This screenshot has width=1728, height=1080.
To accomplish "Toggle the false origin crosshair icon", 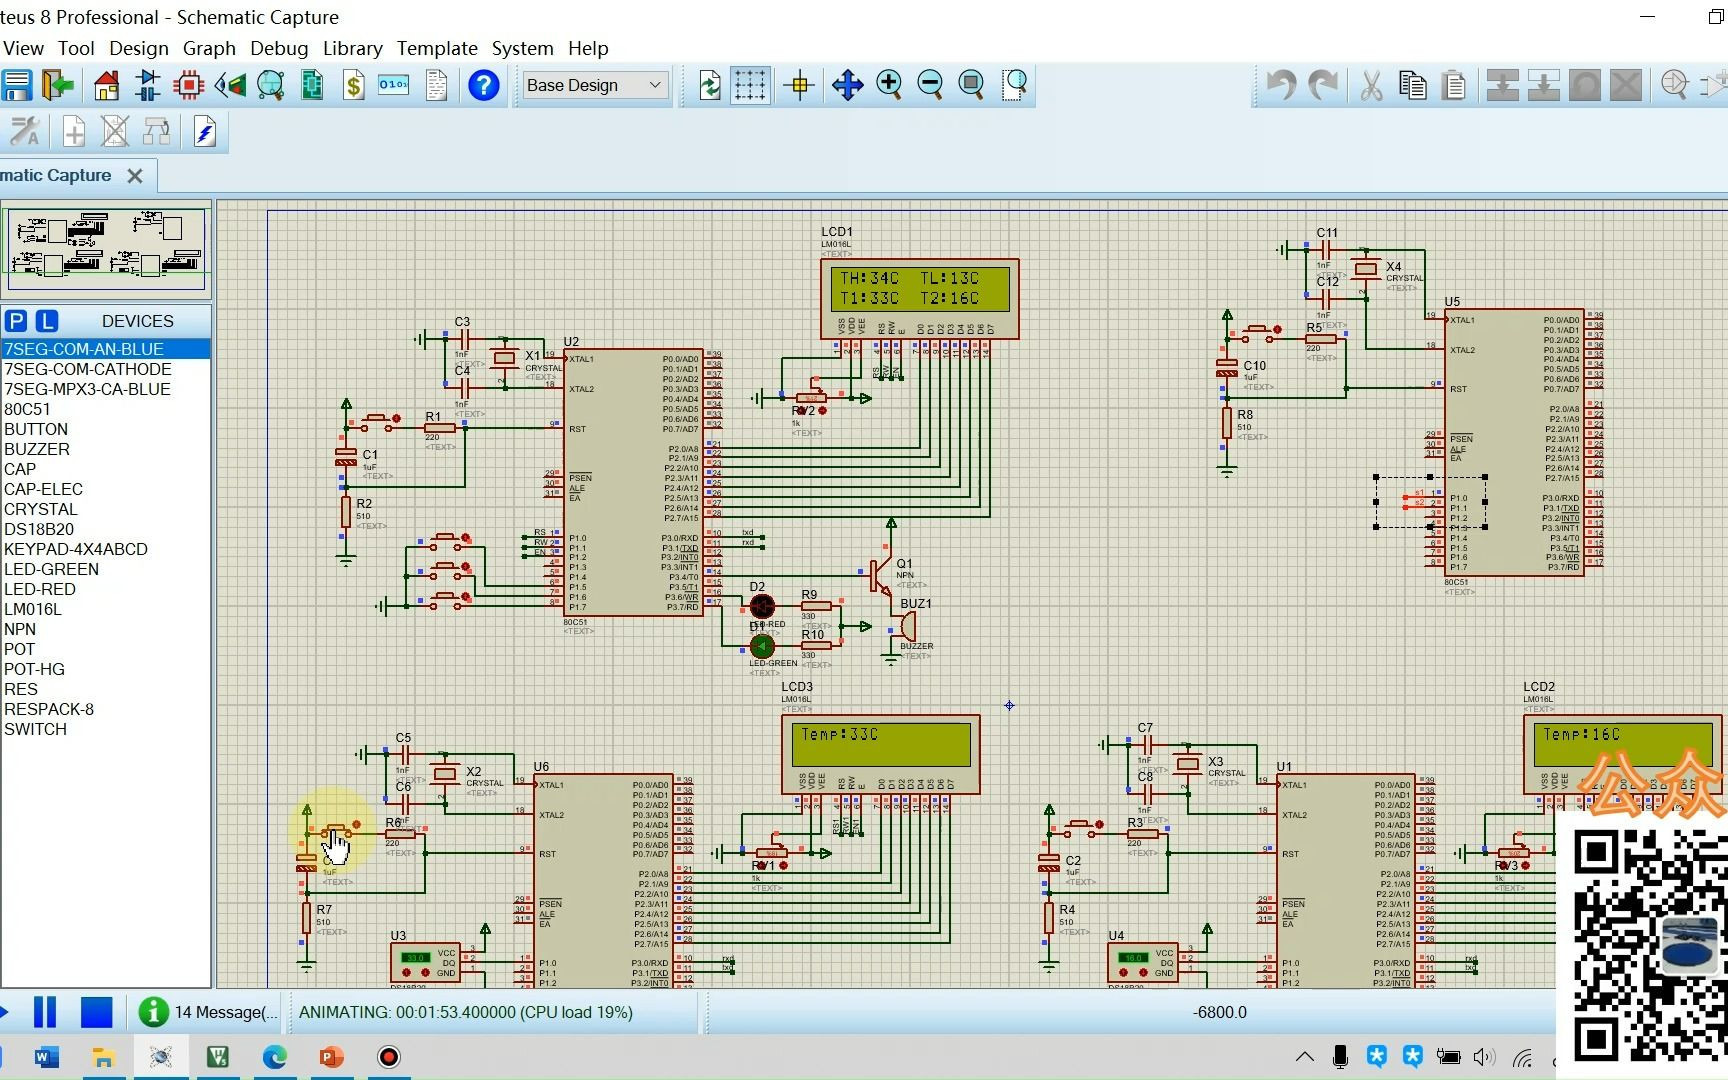I will click(800, 85).
